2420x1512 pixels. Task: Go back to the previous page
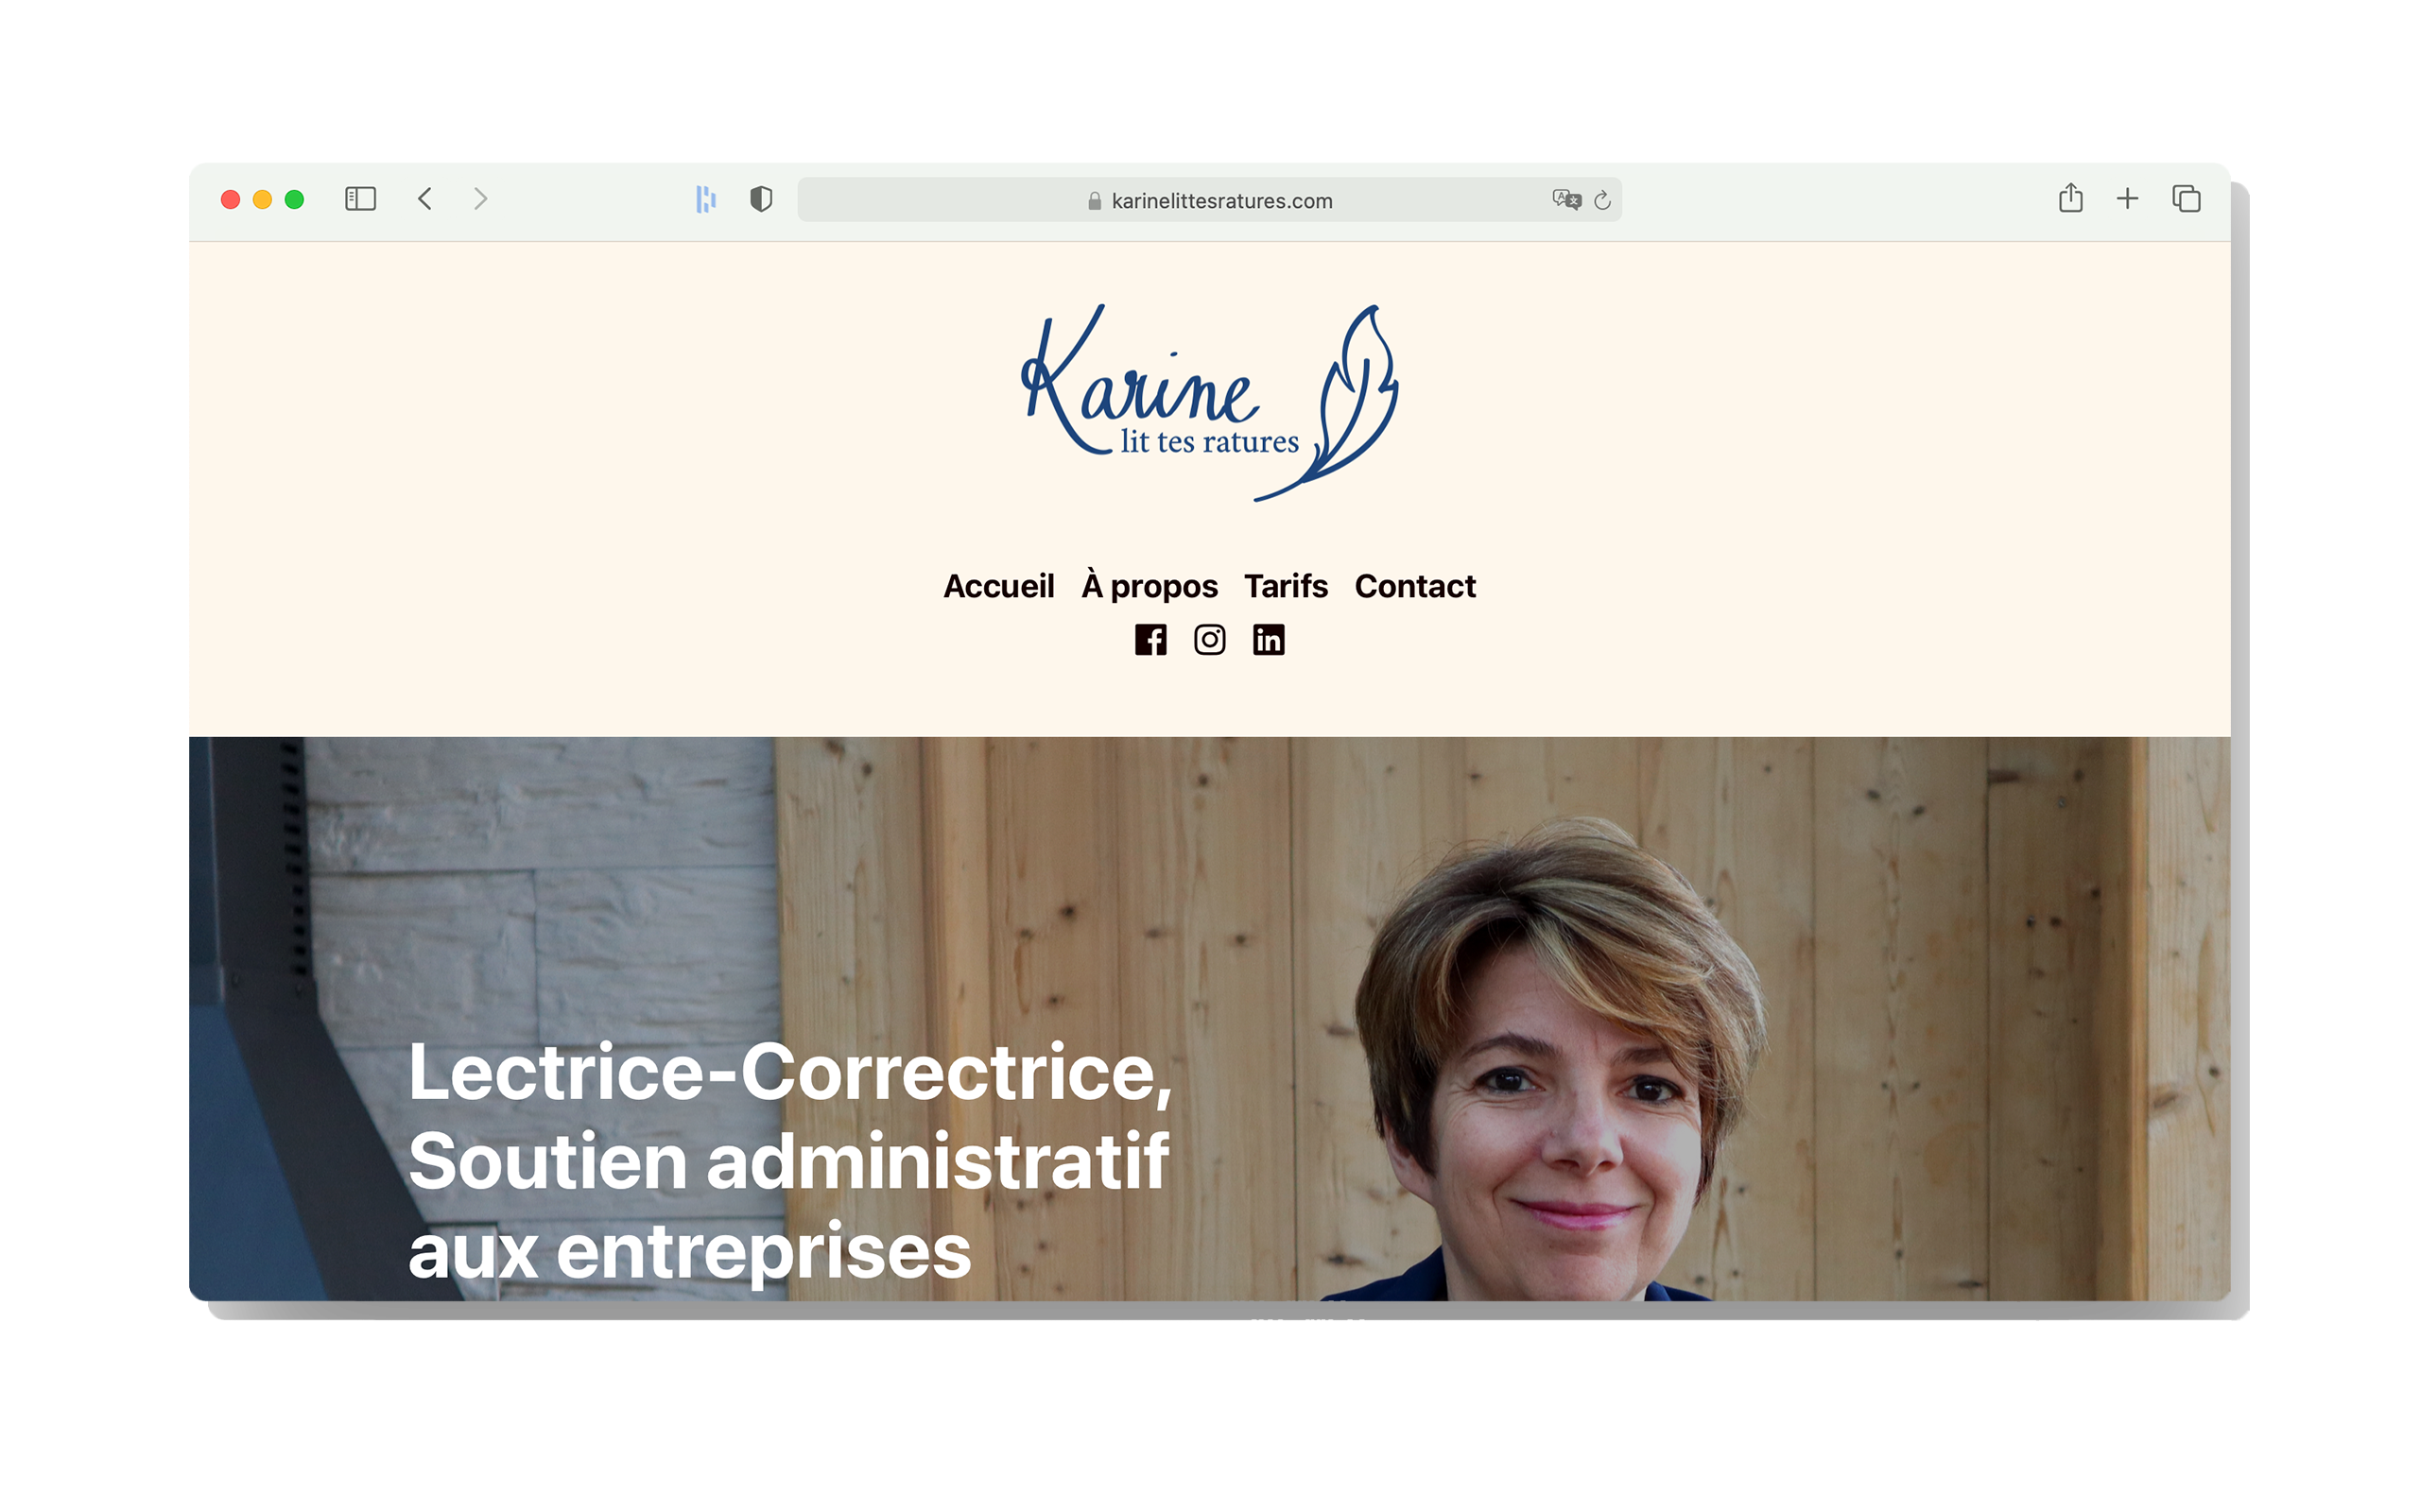425,199
